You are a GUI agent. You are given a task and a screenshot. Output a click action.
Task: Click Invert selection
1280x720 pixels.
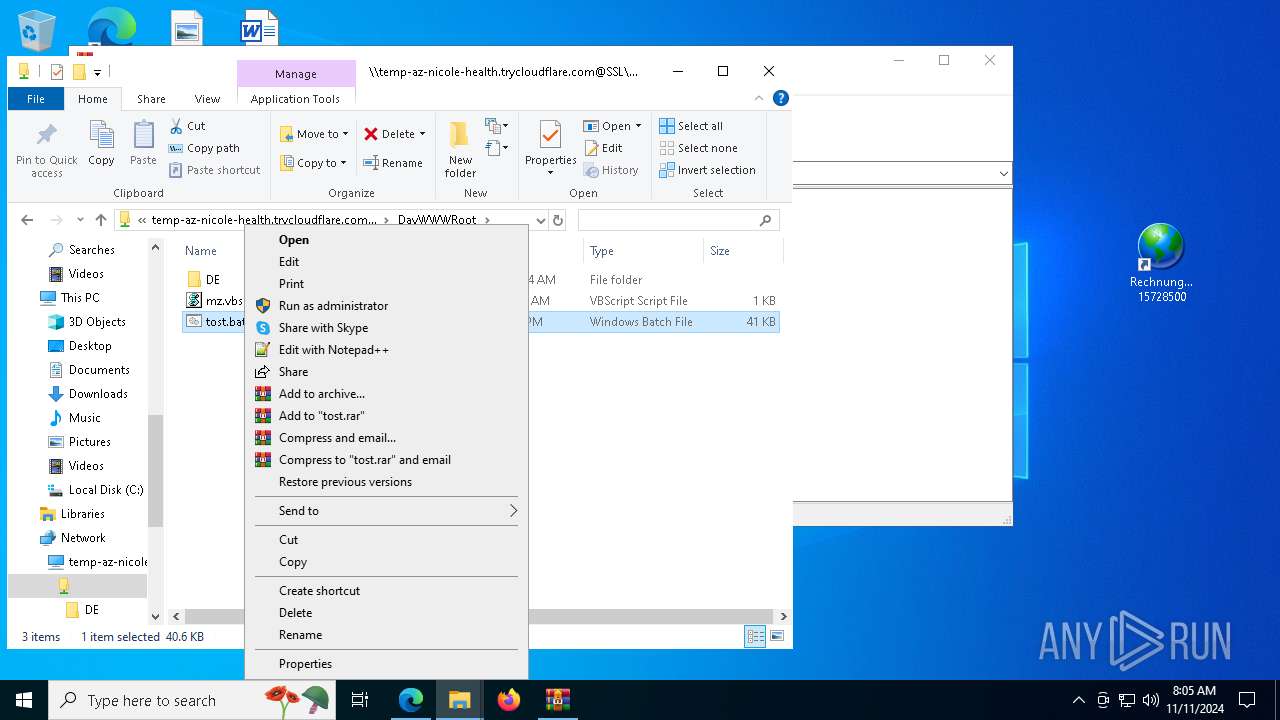(707, 170)
